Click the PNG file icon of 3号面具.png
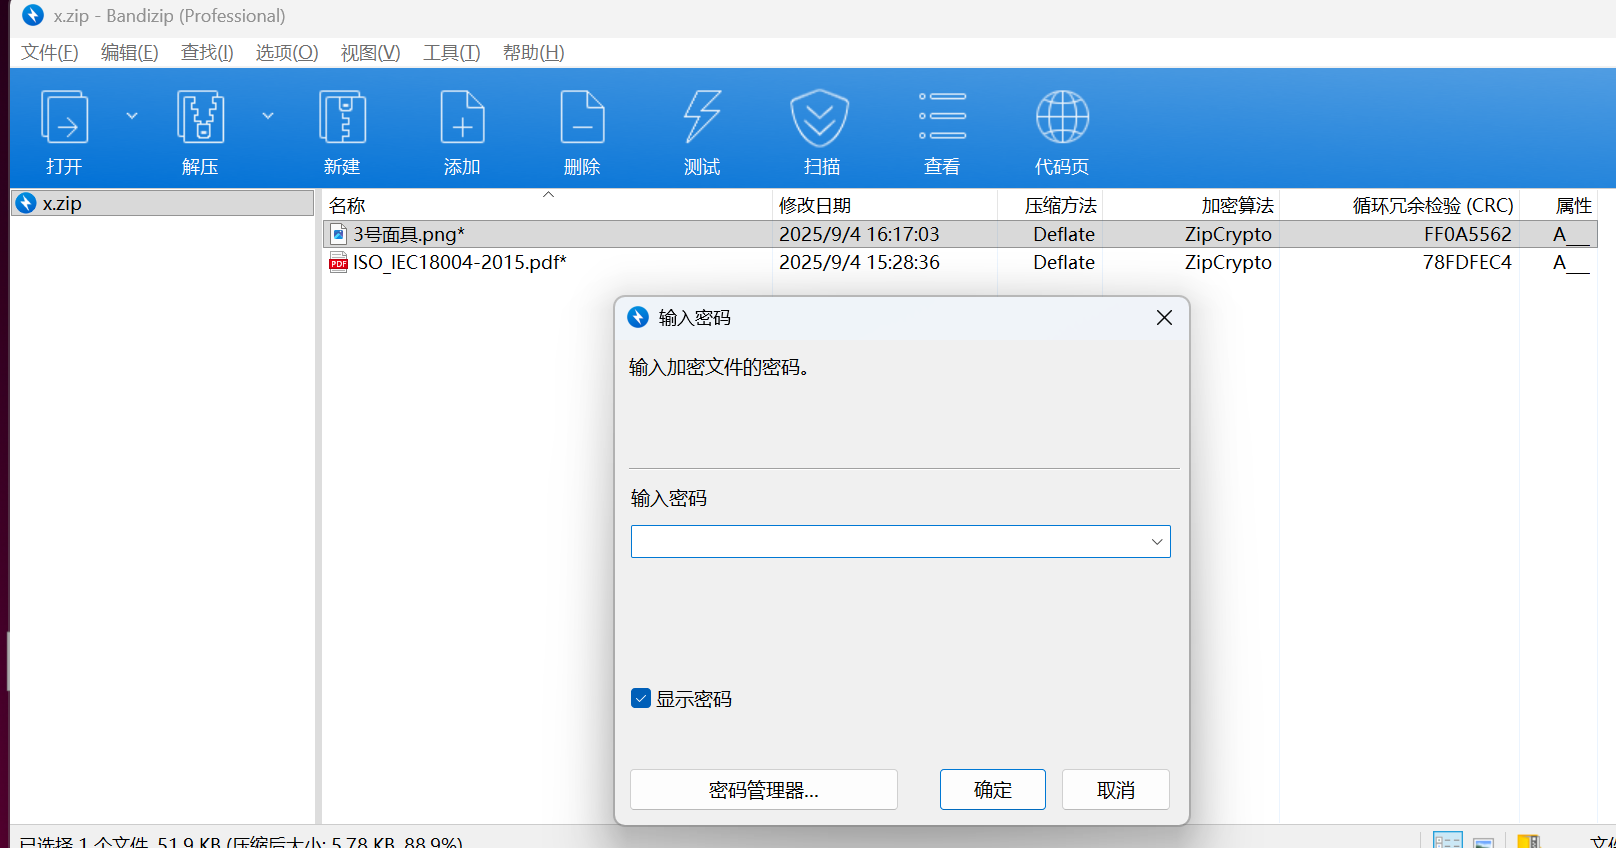 (x=339, y=234)
